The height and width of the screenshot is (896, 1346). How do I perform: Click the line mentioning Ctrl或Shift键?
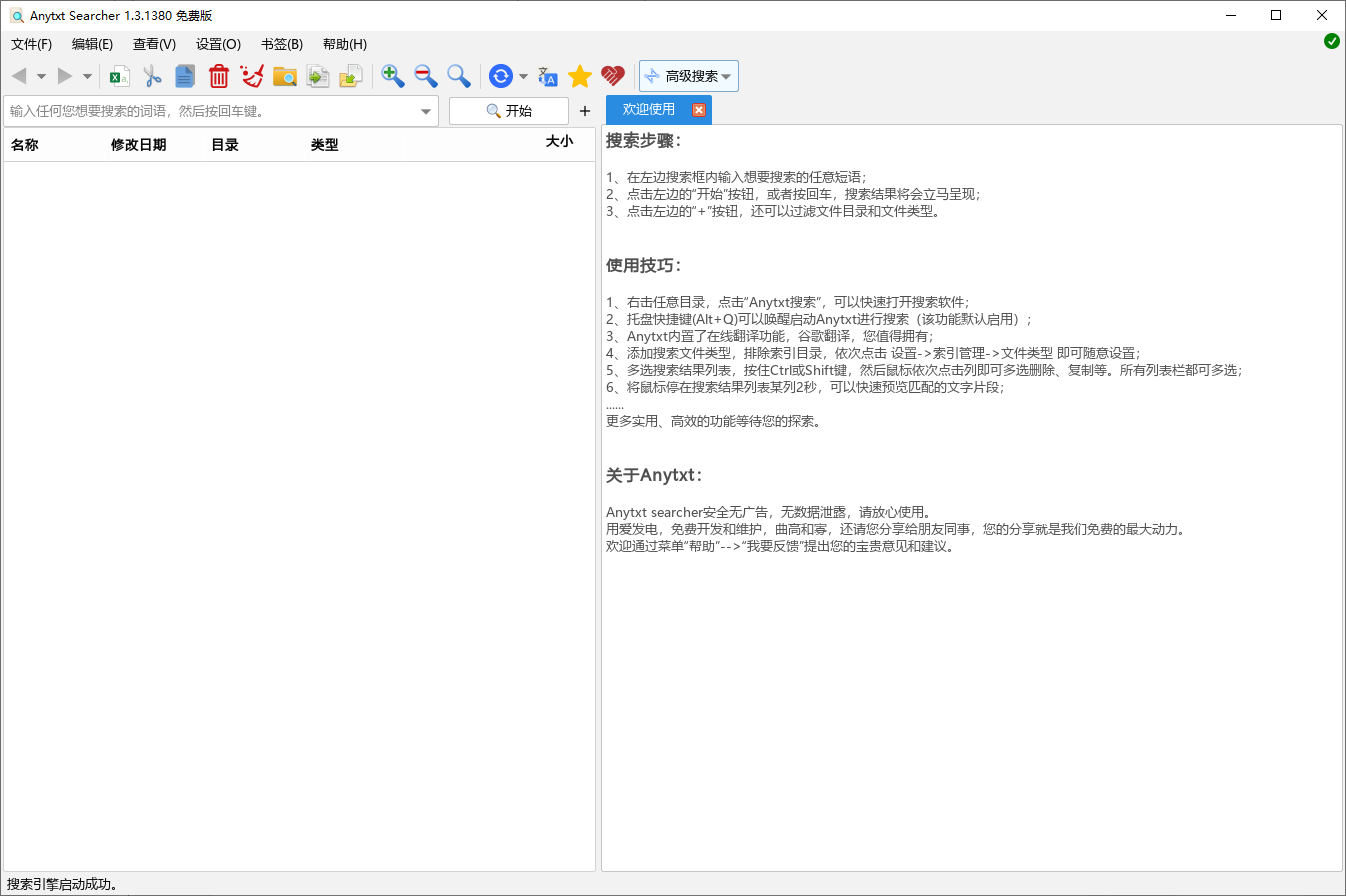tap(925, 370)
